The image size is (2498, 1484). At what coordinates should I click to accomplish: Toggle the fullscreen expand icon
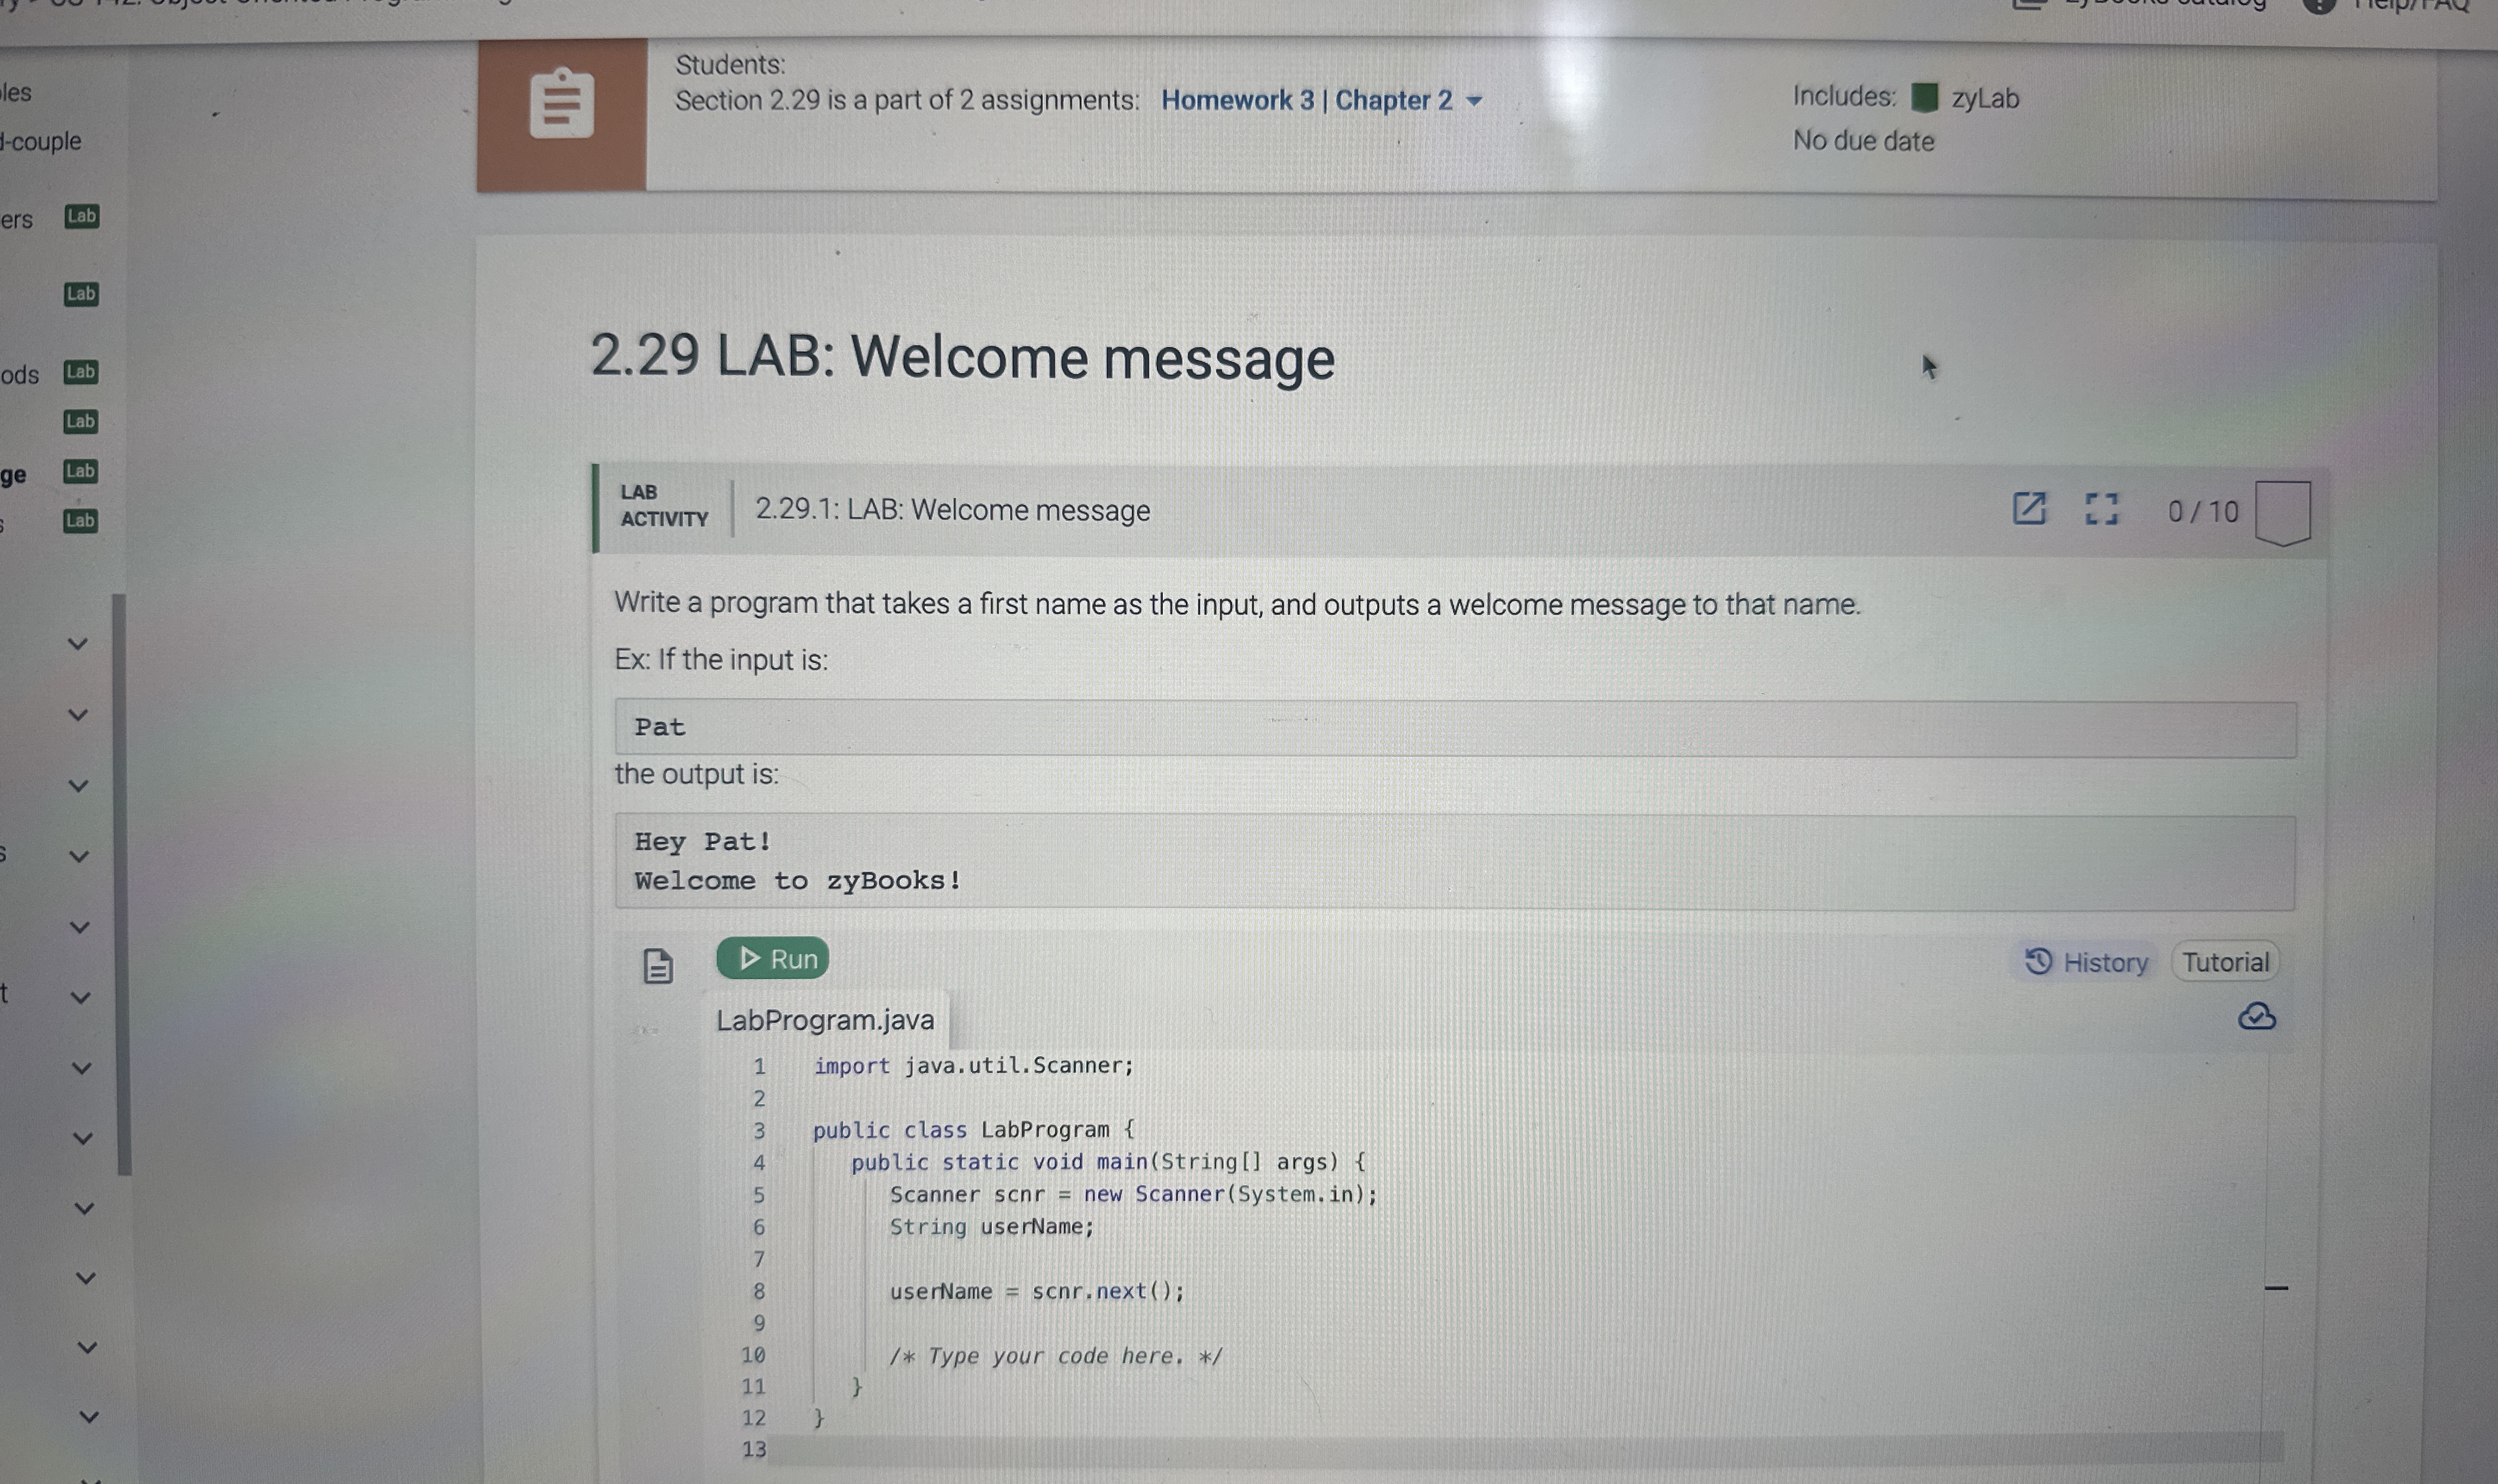coord(2101,509)
